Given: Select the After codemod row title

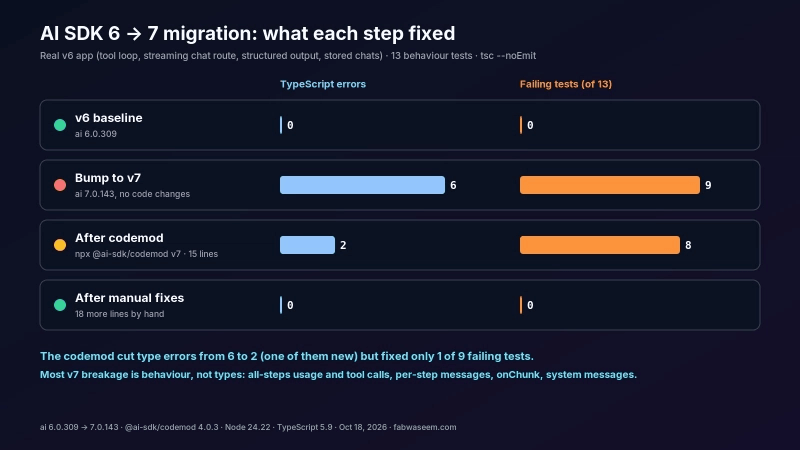Looking at the screenshot, I should (119, 238).
